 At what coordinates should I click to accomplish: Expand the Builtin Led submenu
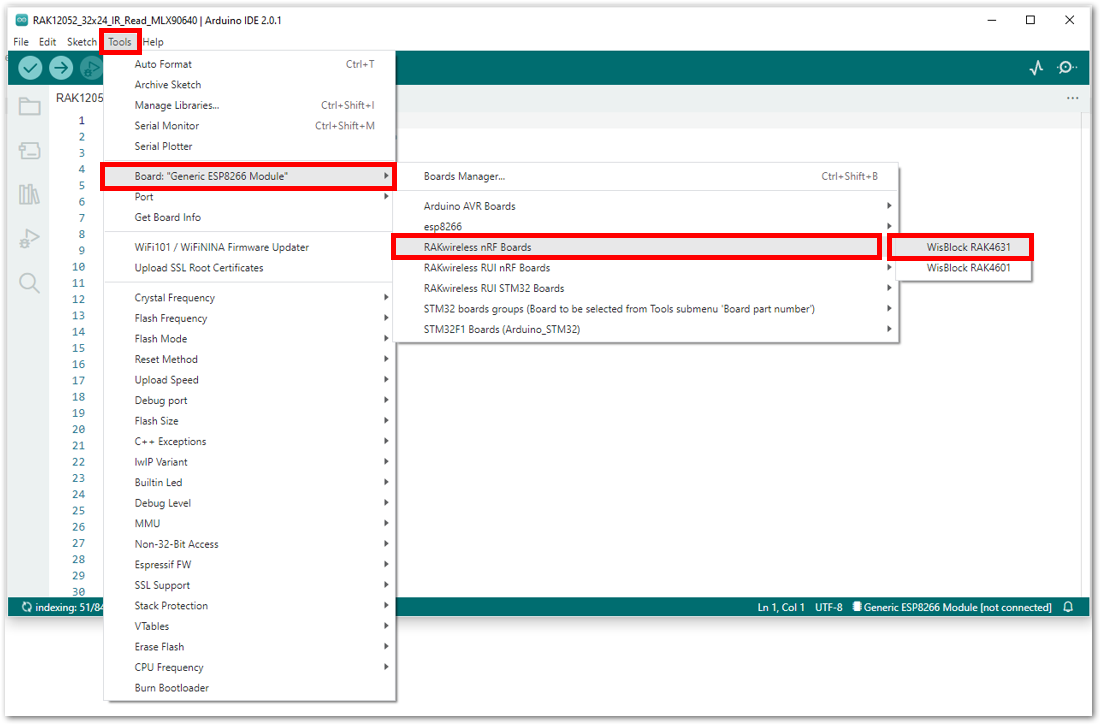pos(250,482)
